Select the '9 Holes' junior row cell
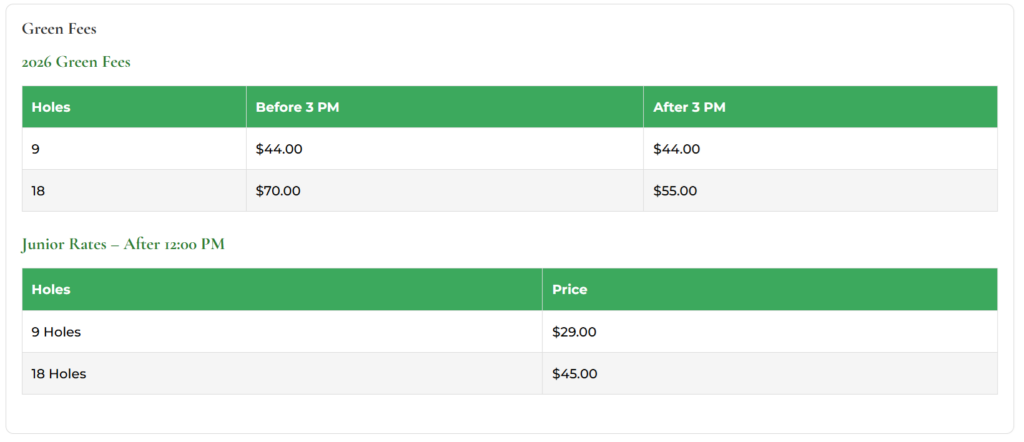The width and height of the screenshot is (1024, 442). 56,331
